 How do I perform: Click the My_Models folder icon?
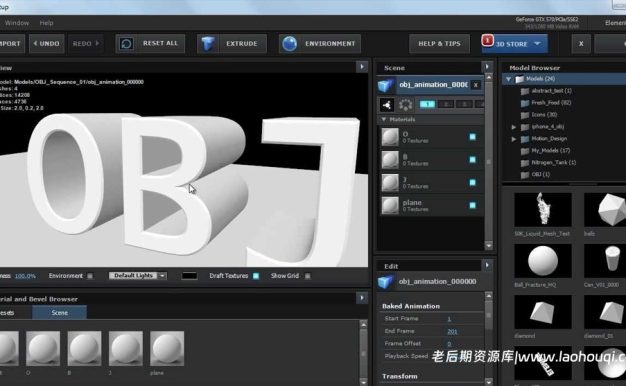(x=525, y=151)
